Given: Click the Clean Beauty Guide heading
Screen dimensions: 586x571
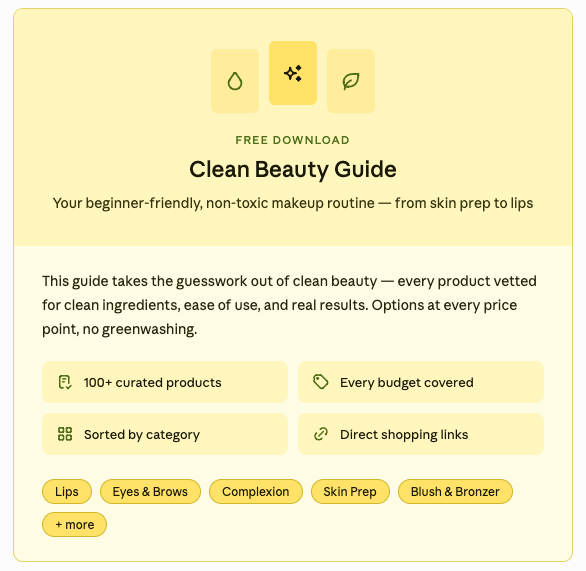Looking at the screenshot, I should tap(293, 169).
